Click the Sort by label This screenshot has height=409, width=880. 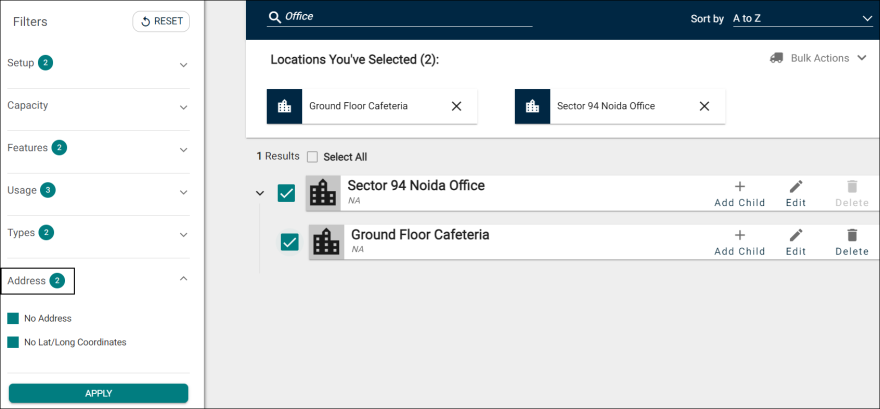click(x=707, y=19)
